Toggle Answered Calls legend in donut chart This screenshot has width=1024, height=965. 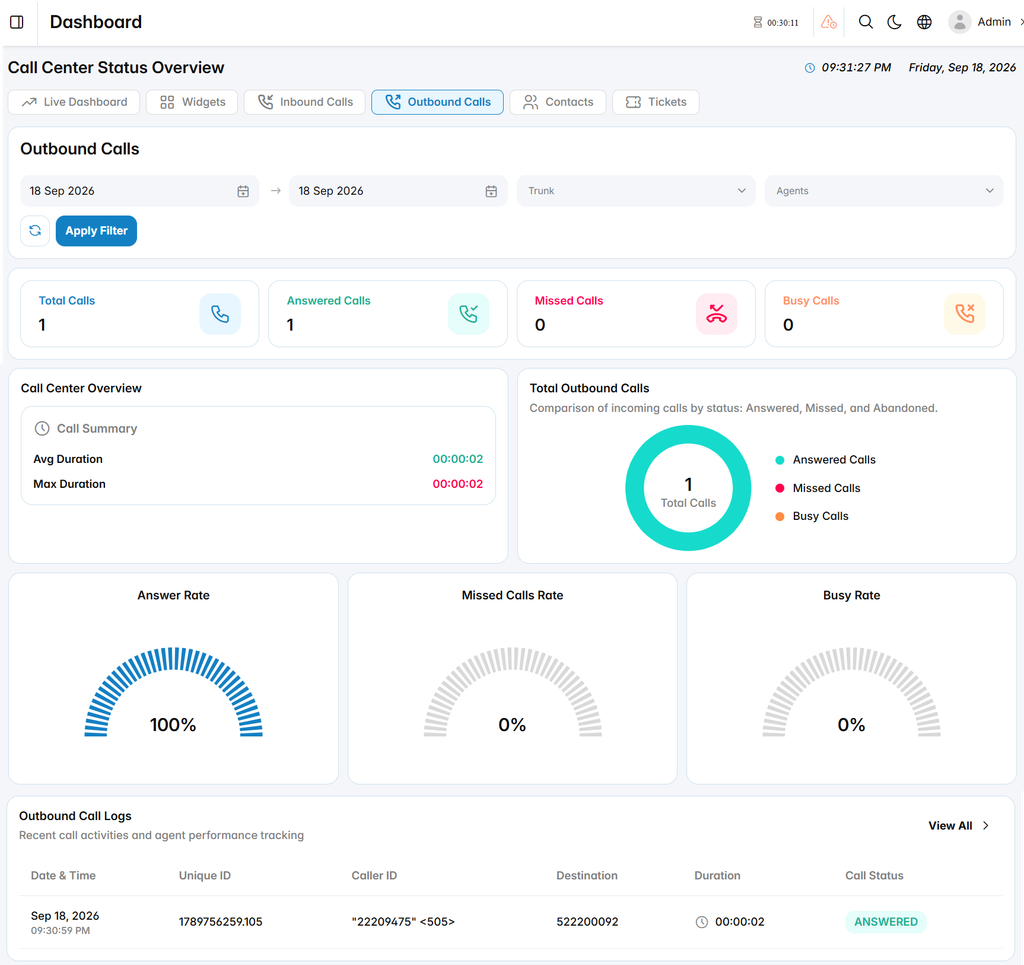pyautogui.click(x=826, y=460)
